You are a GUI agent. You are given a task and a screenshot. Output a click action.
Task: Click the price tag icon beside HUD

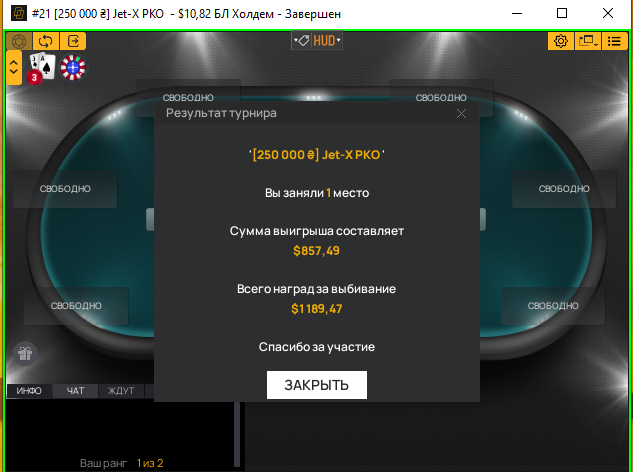point(305,40)
